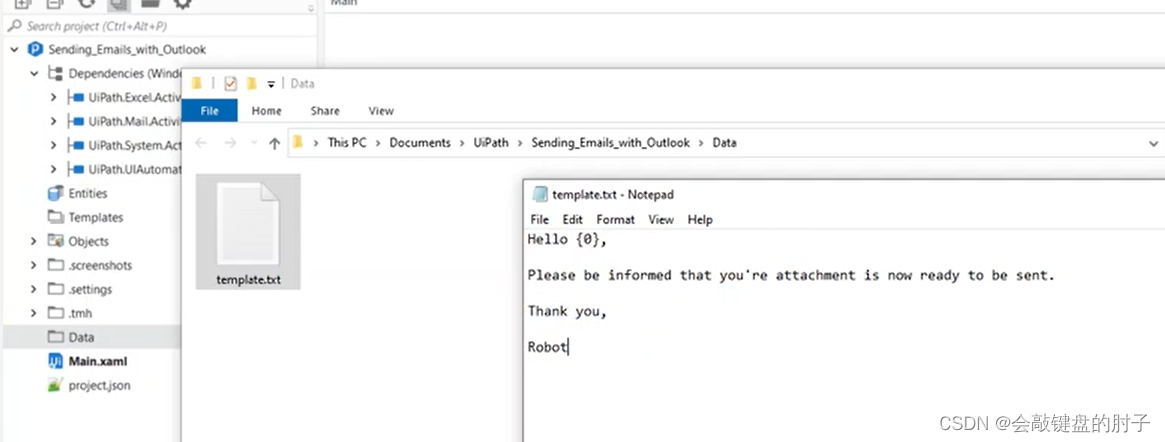Go up one folder level in Explorer

pyautogui.click(x=275, y=143)
